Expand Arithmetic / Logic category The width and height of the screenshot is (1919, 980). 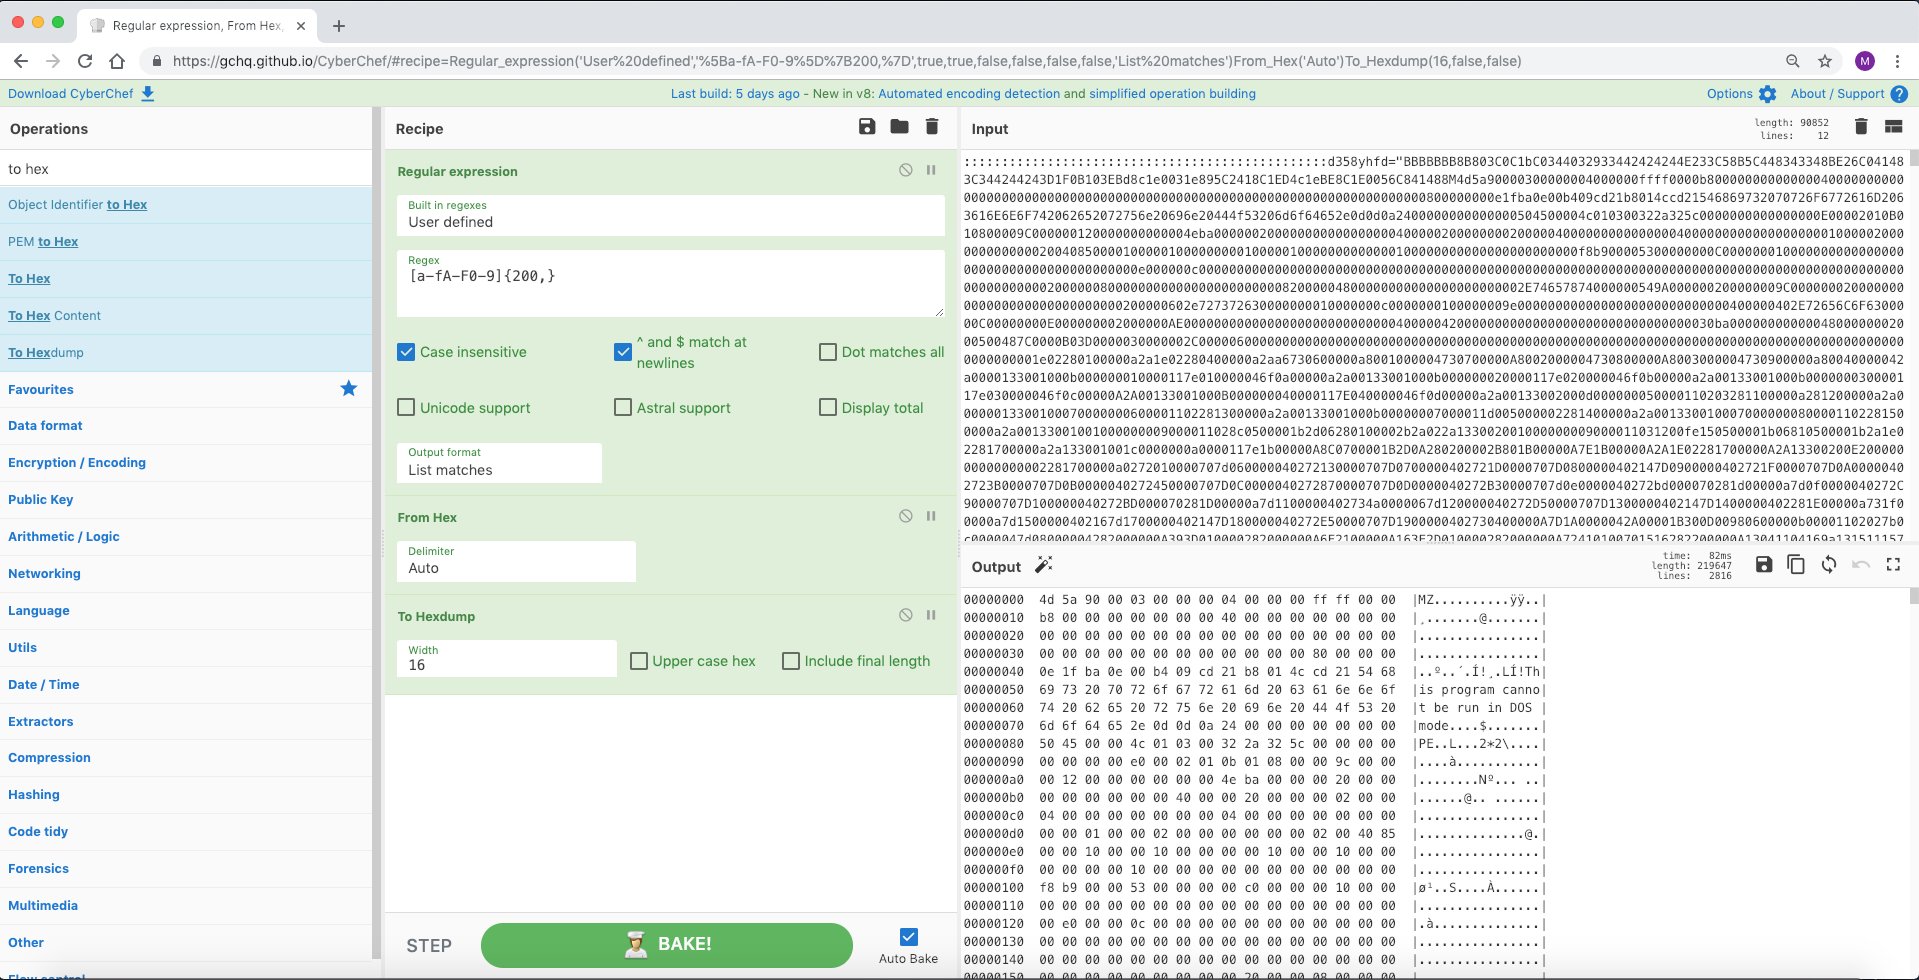click(186, 536)
